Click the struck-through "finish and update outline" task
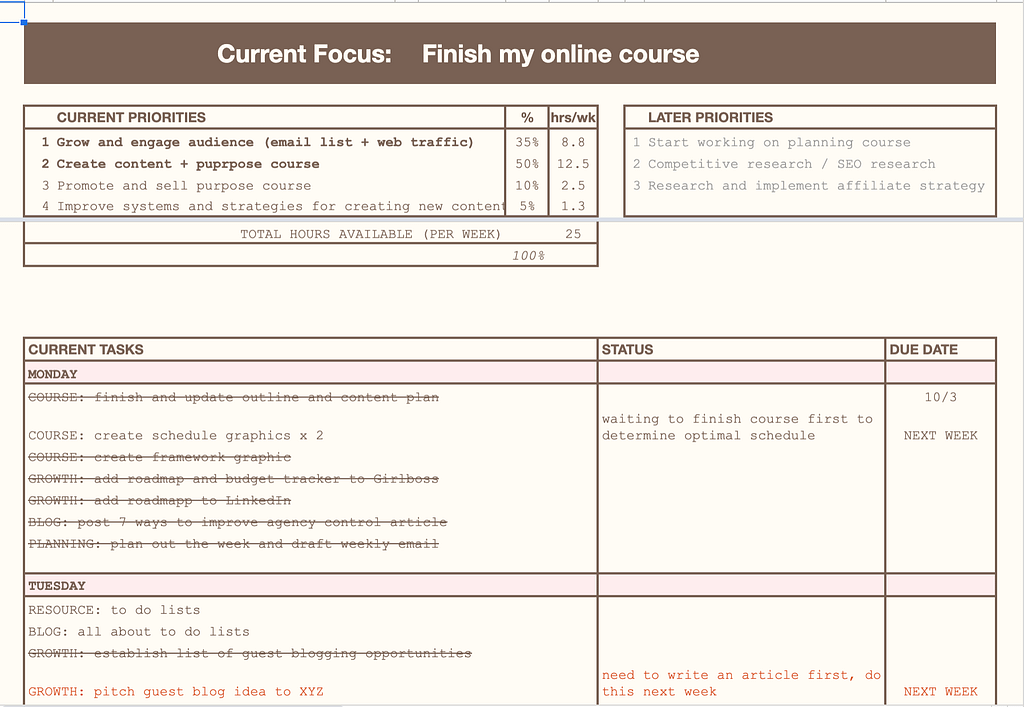Image resolution: width=1024 pixels, height=707 pixels. 233,397
